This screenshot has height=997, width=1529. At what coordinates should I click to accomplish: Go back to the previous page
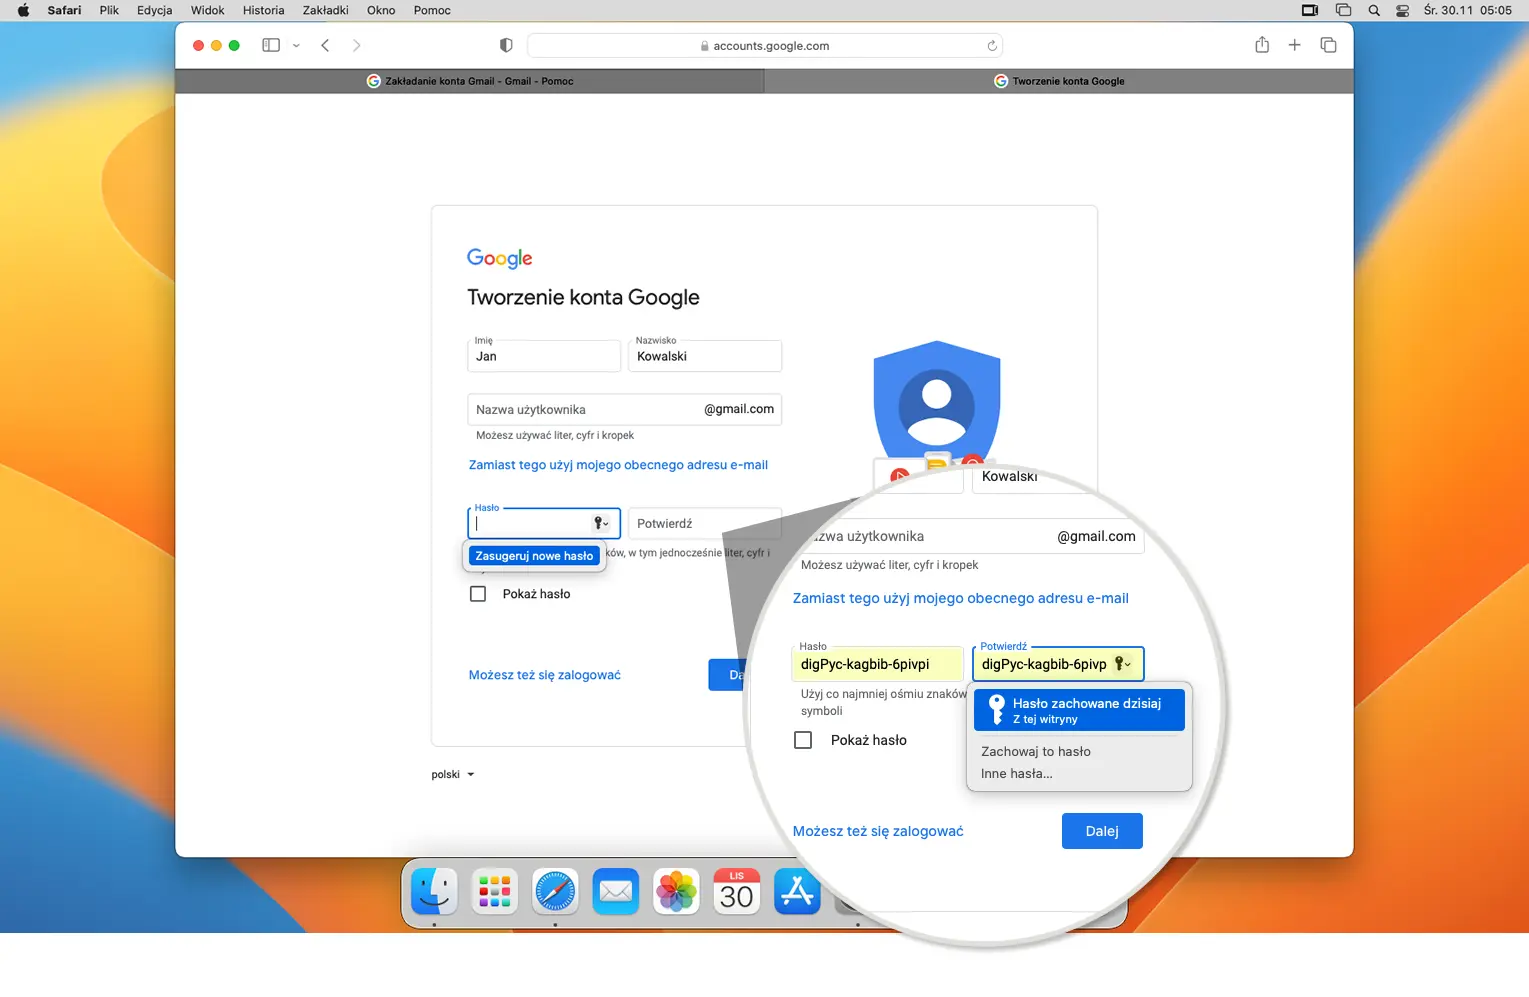(x=325, y=45)
